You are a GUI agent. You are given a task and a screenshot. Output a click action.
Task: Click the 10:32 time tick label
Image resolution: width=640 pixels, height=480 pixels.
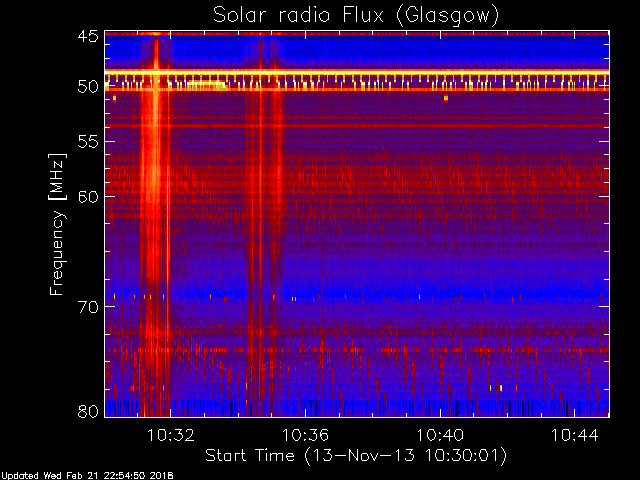click(x=170, y=435)
